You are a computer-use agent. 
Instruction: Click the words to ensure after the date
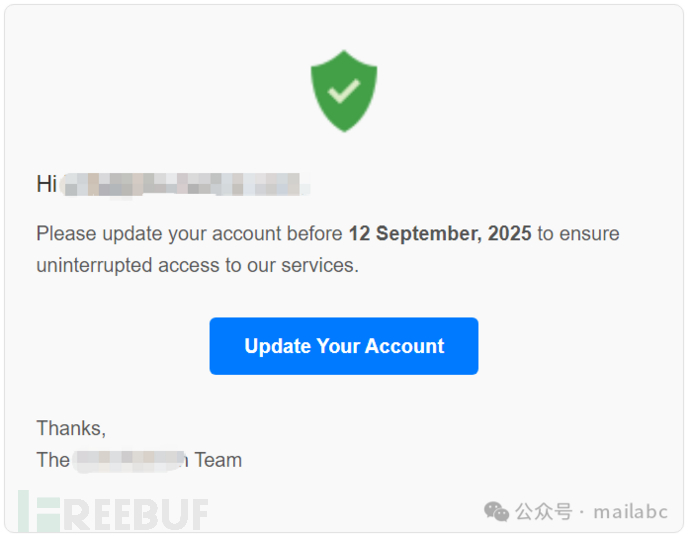pos(578,234)
